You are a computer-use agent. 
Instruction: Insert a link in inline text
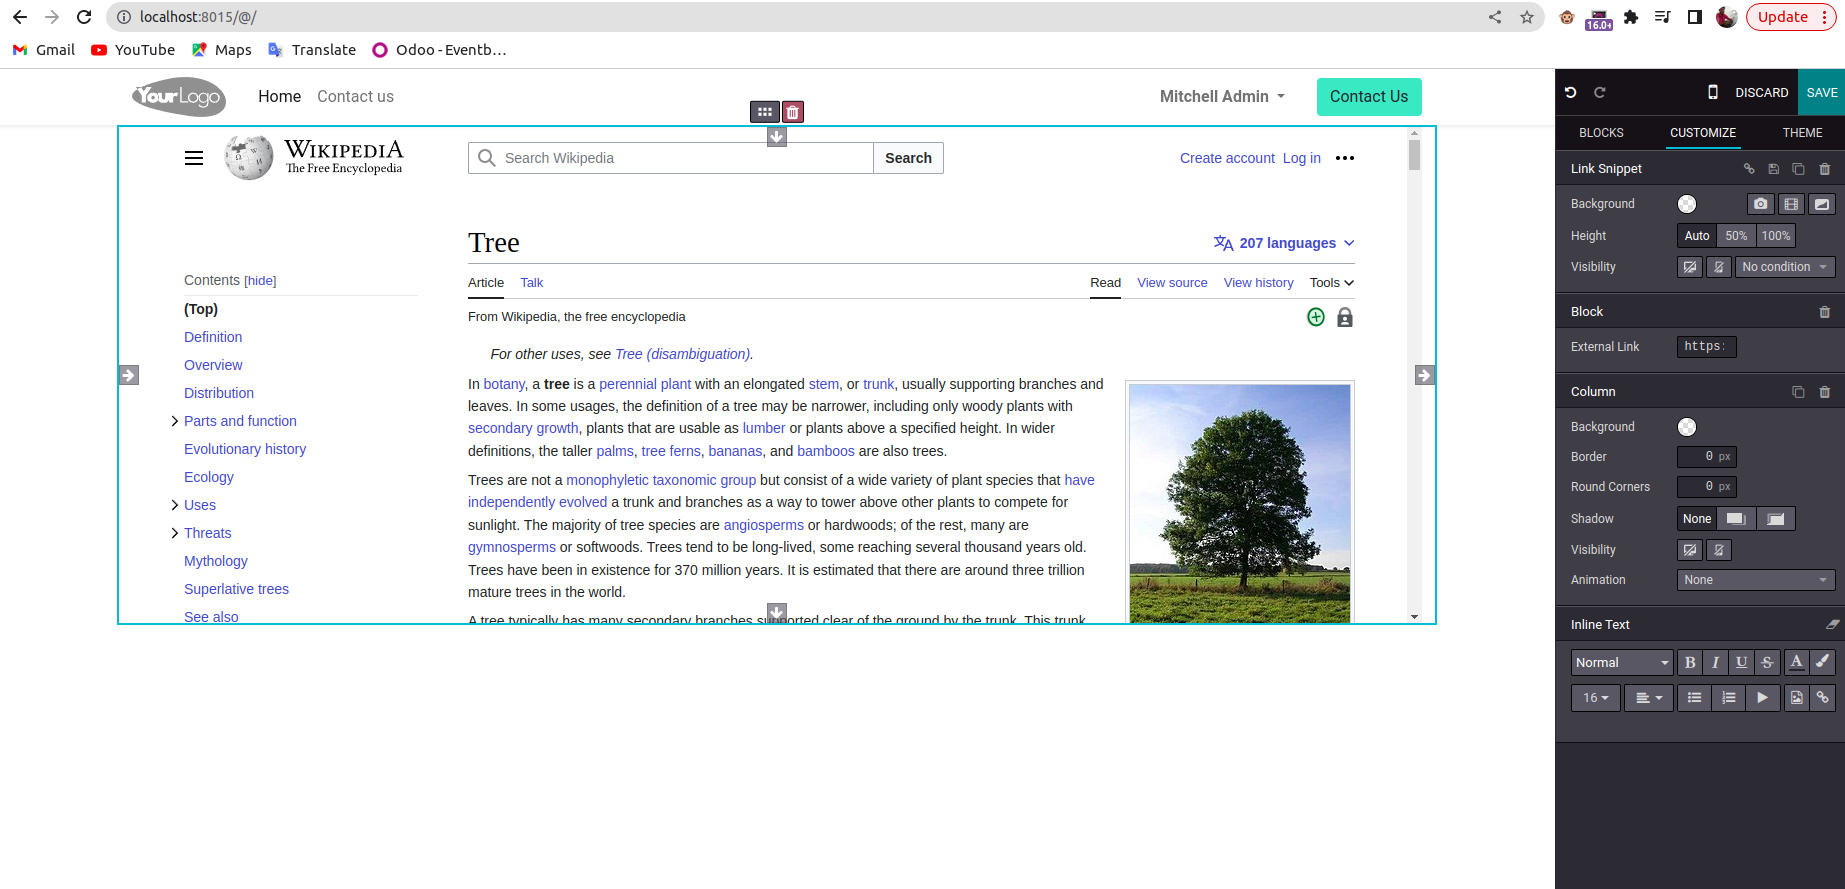1823,698
